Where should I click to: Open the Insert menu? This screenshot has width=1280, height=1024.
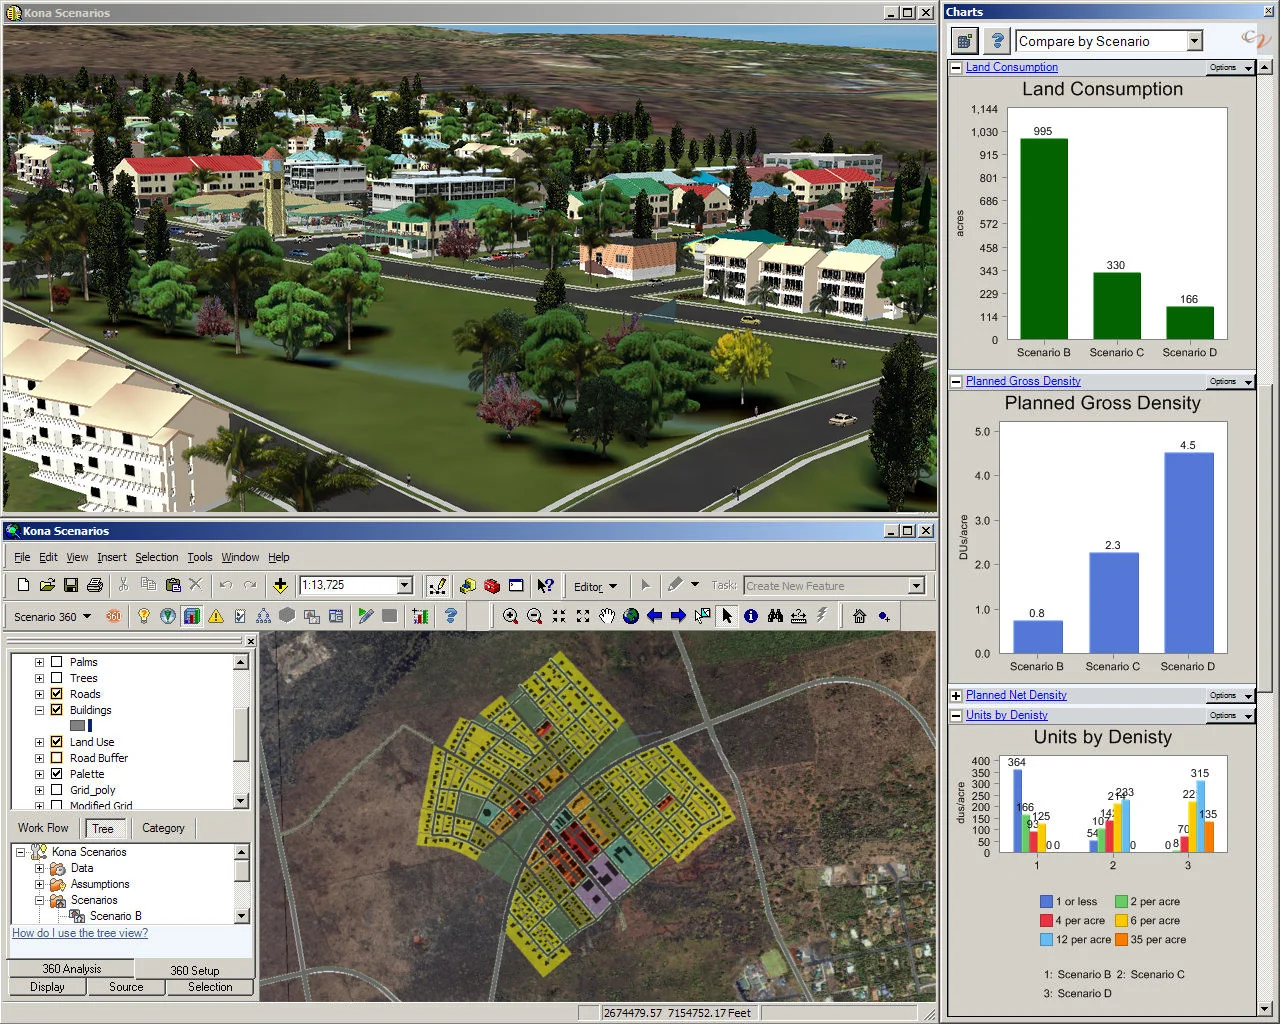tap(112, 557)
